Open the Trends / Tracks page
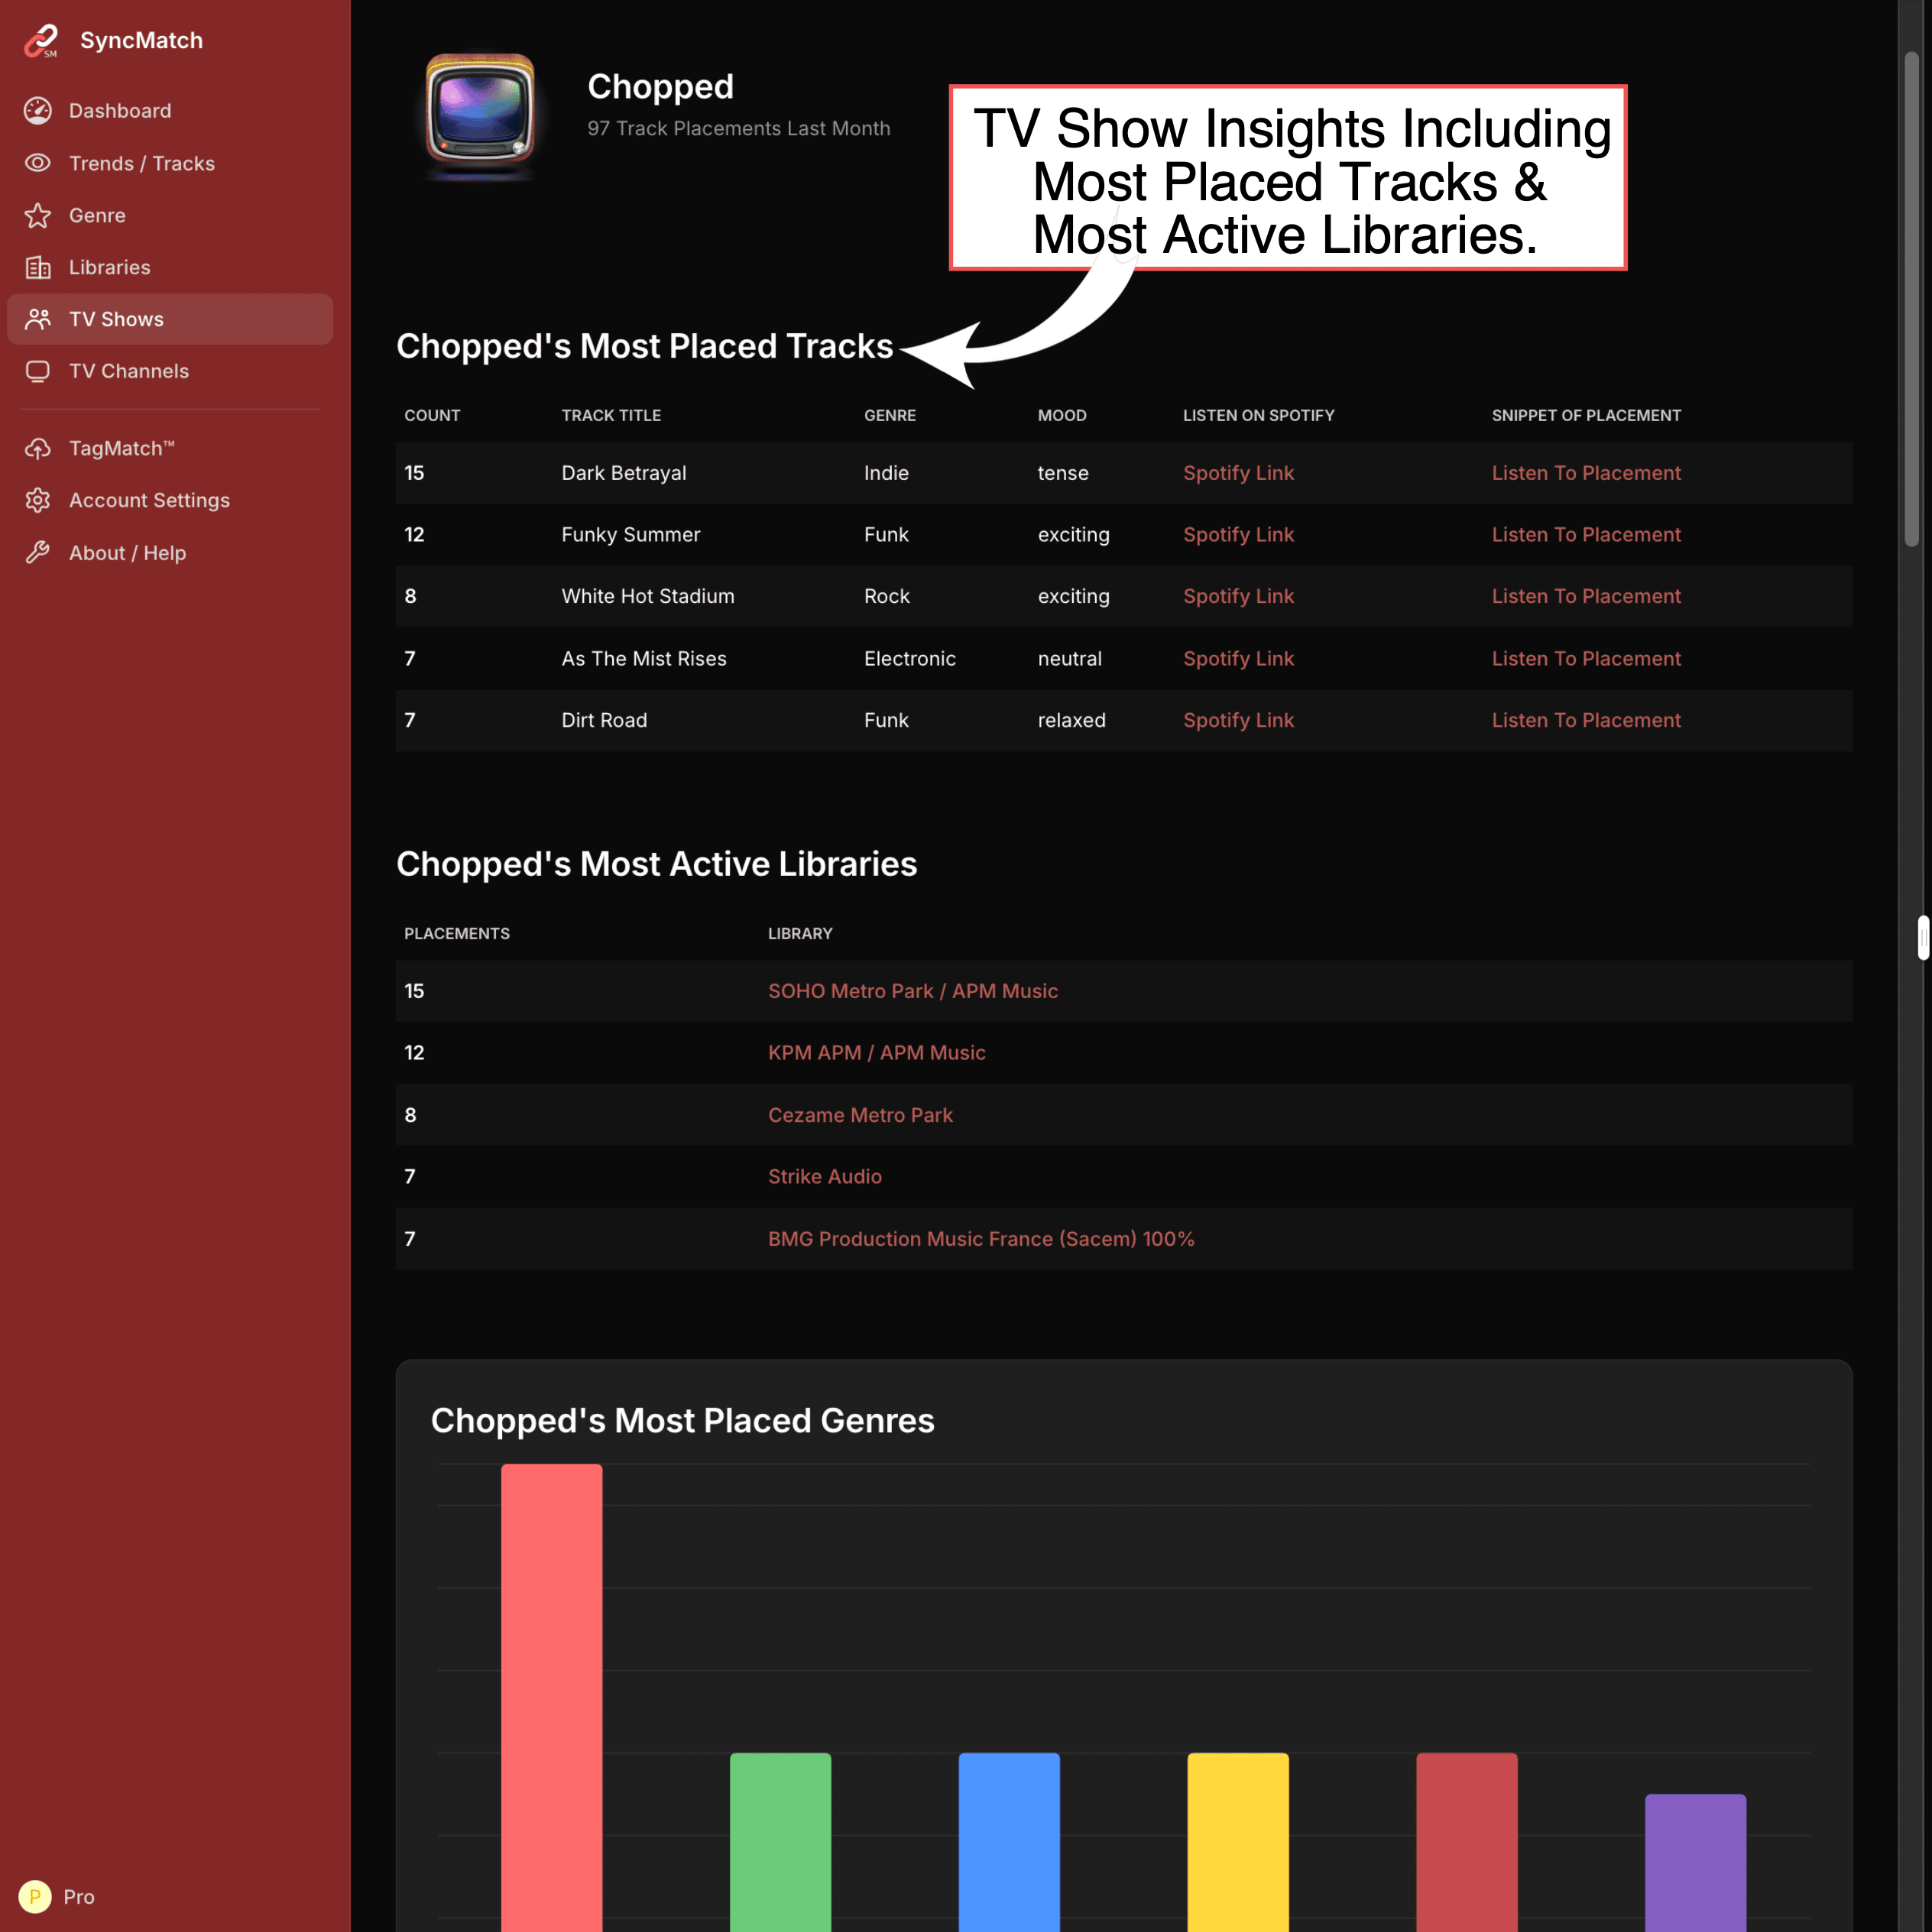The width and height of the screenshot is (1932, 1932). [142, 163]
